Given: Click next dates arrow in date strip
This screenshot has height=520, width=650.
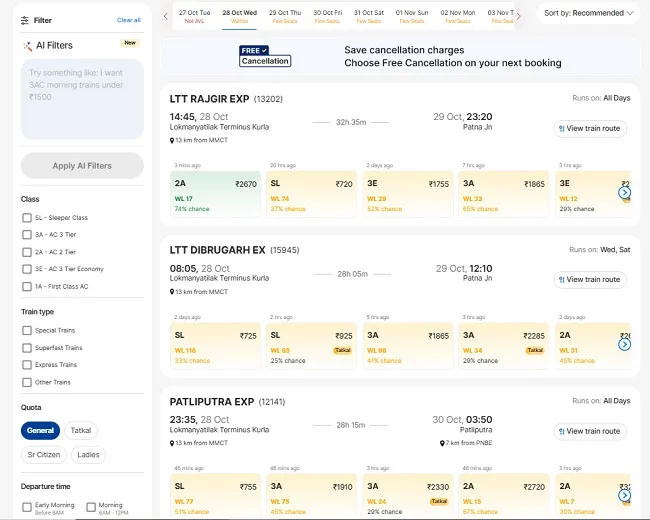Looking at the screenshot, I should pyautogui.click(x=519, y=17).
